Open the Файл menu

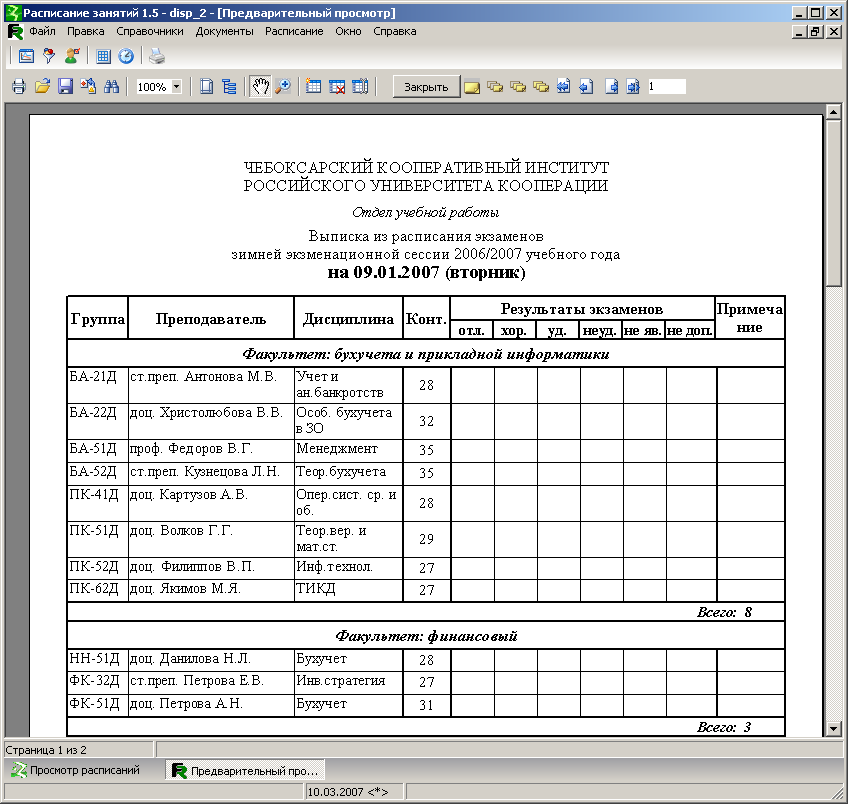click(x=42, y=31)
